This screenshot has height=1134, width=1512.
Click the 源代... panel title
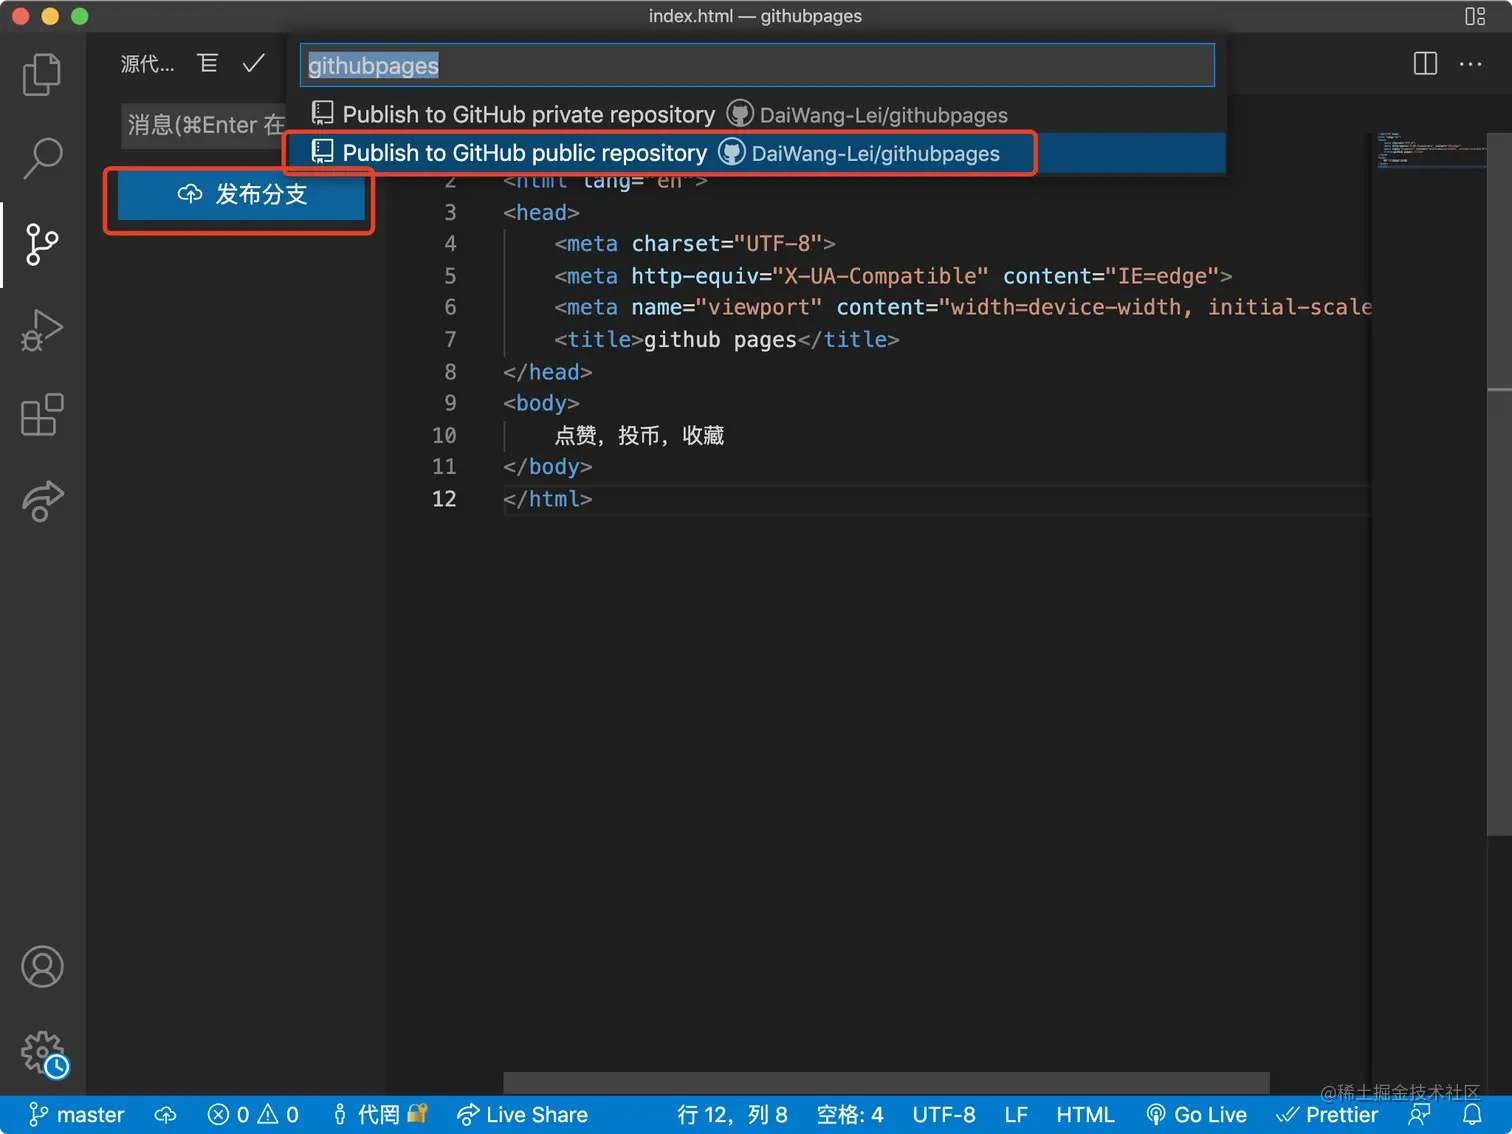tap(148, 64)
